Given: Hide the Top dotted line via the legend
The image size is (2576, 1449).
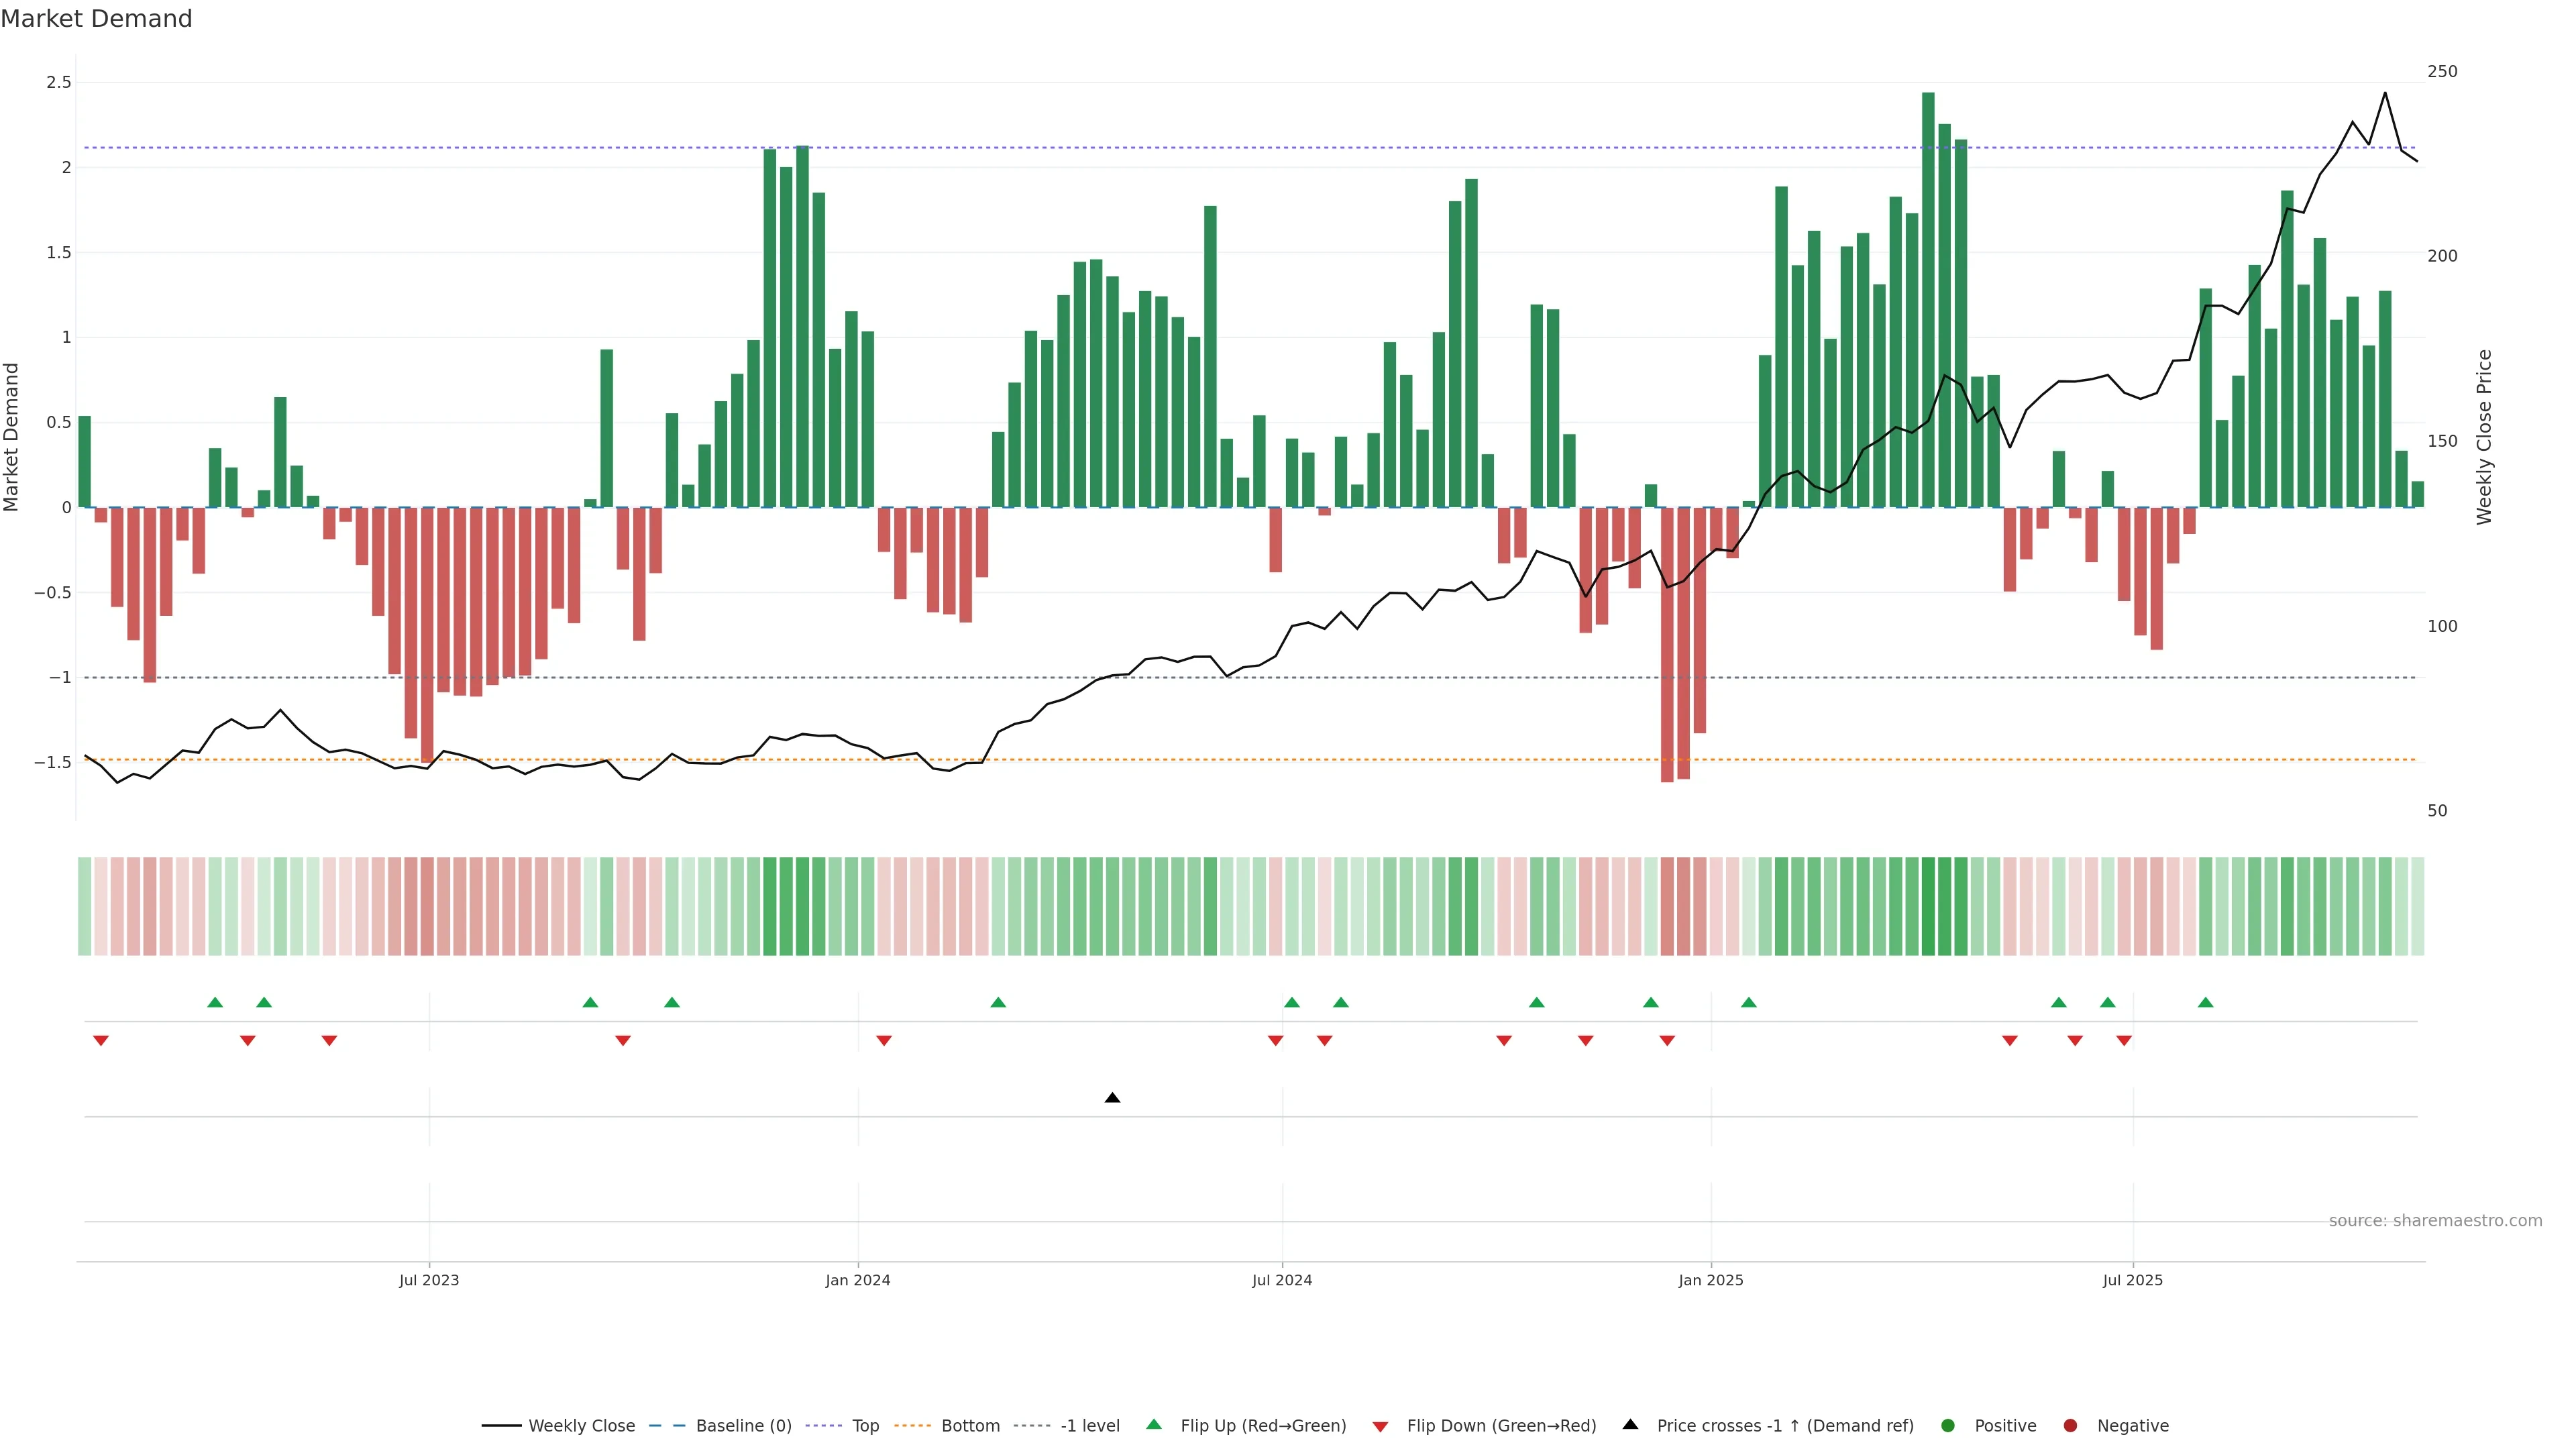Looking at the screenshot, I should click(865, 1426).
